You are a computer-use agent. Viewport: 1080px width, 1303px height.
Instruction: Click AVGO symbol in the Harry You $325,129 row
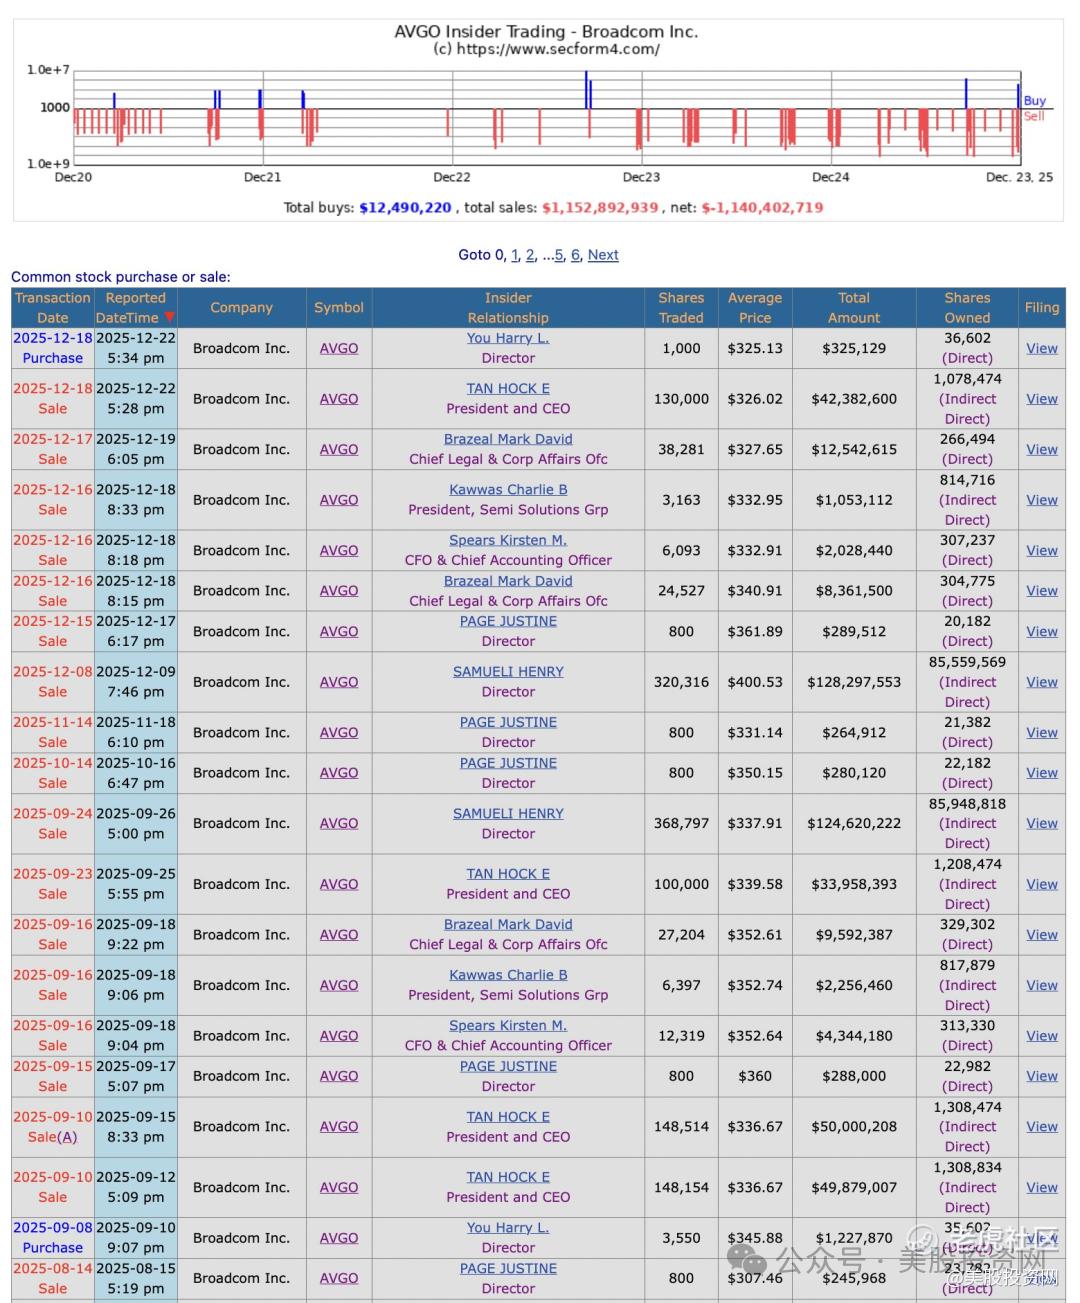coord(339,348)
